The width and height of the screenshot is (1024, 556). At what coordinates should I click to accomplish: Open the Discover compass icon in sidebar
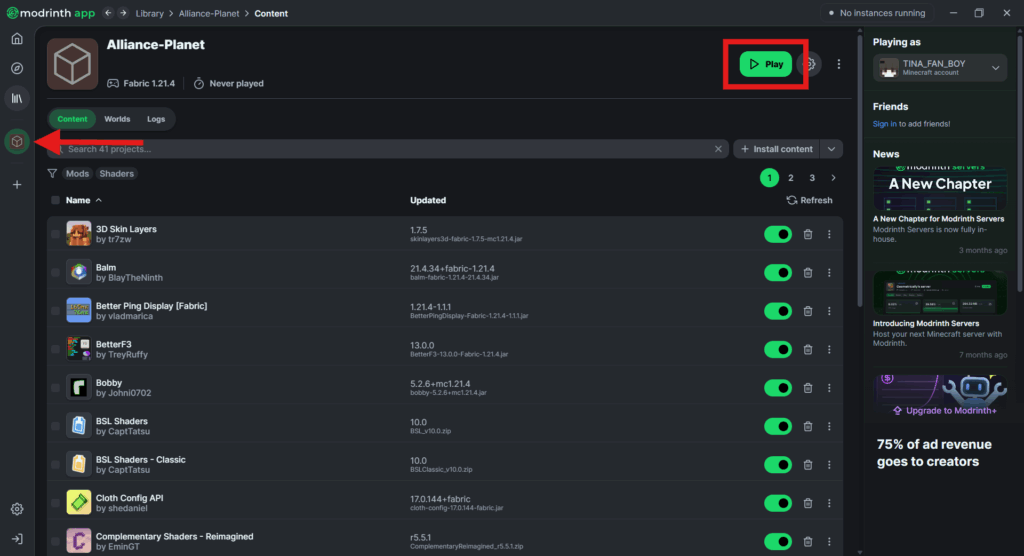pyautogui.click(x=17, y=69)
